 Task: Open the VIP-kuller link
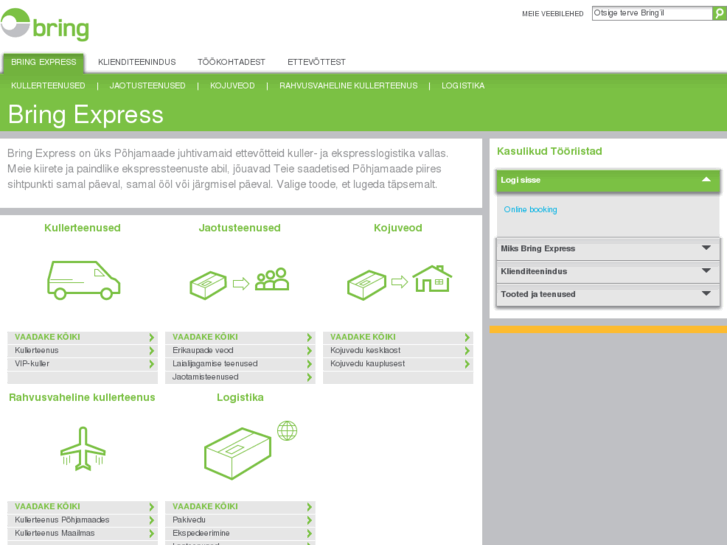pyautogui.click(x=32, y=364)
